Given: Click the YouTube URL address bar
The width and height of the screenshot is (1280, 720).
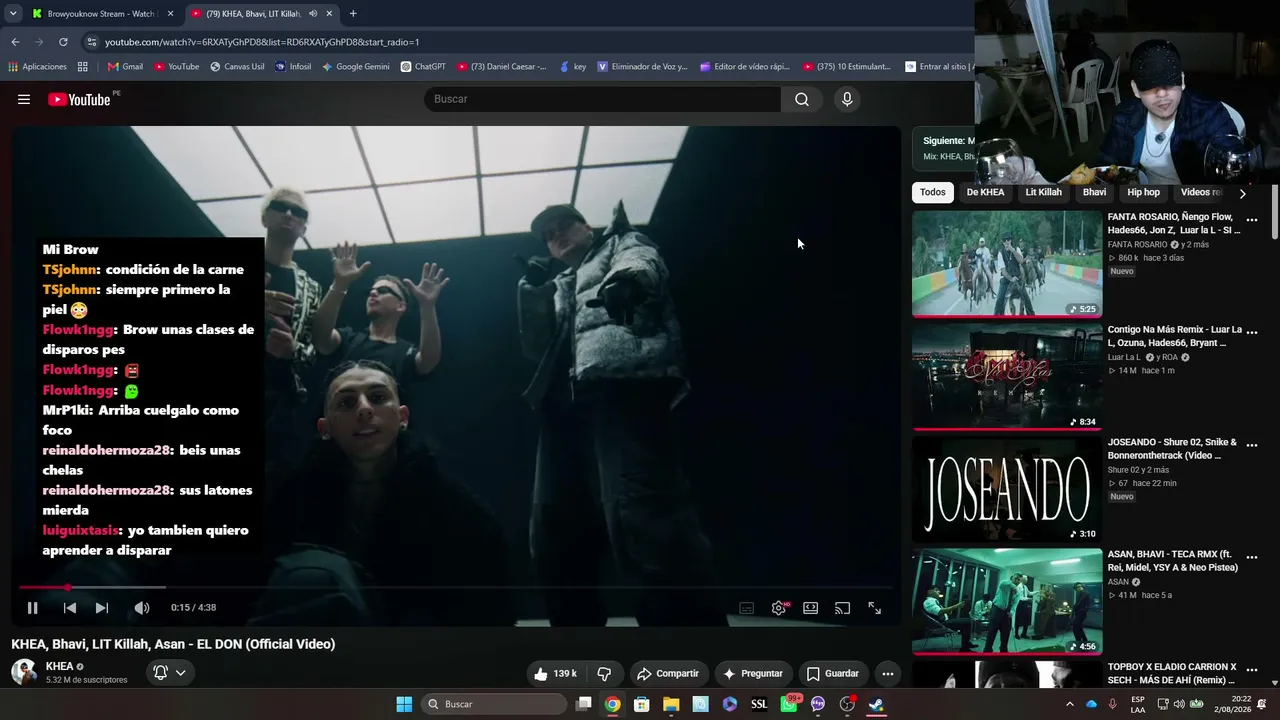Looking at the screenshot, I should [x=262, y=42].
